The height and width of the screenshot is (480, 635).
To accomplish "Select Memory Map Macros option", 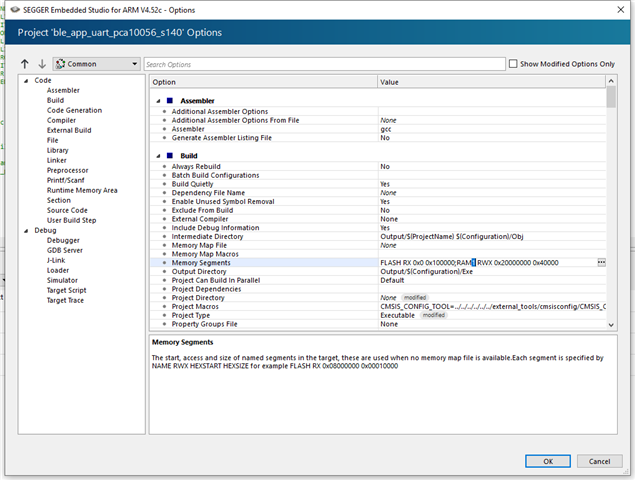I will (378, 254).
